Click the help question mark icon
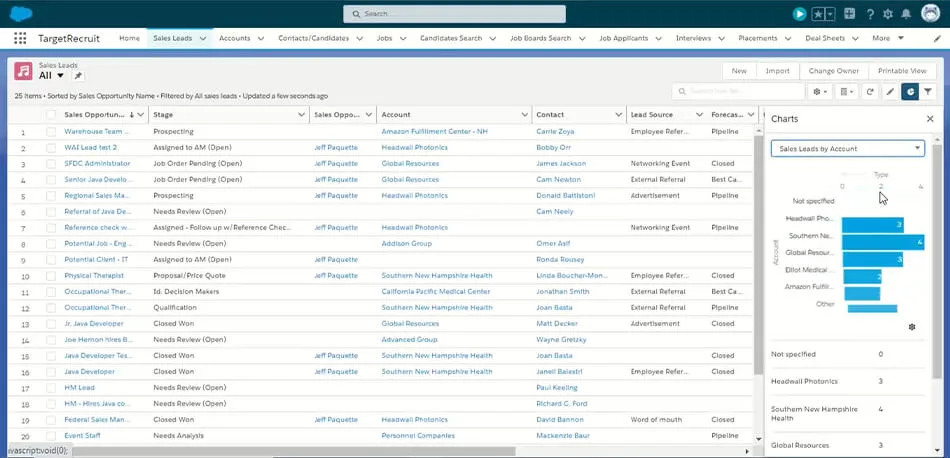Viewport: 950px width, 458px height. 870,14
